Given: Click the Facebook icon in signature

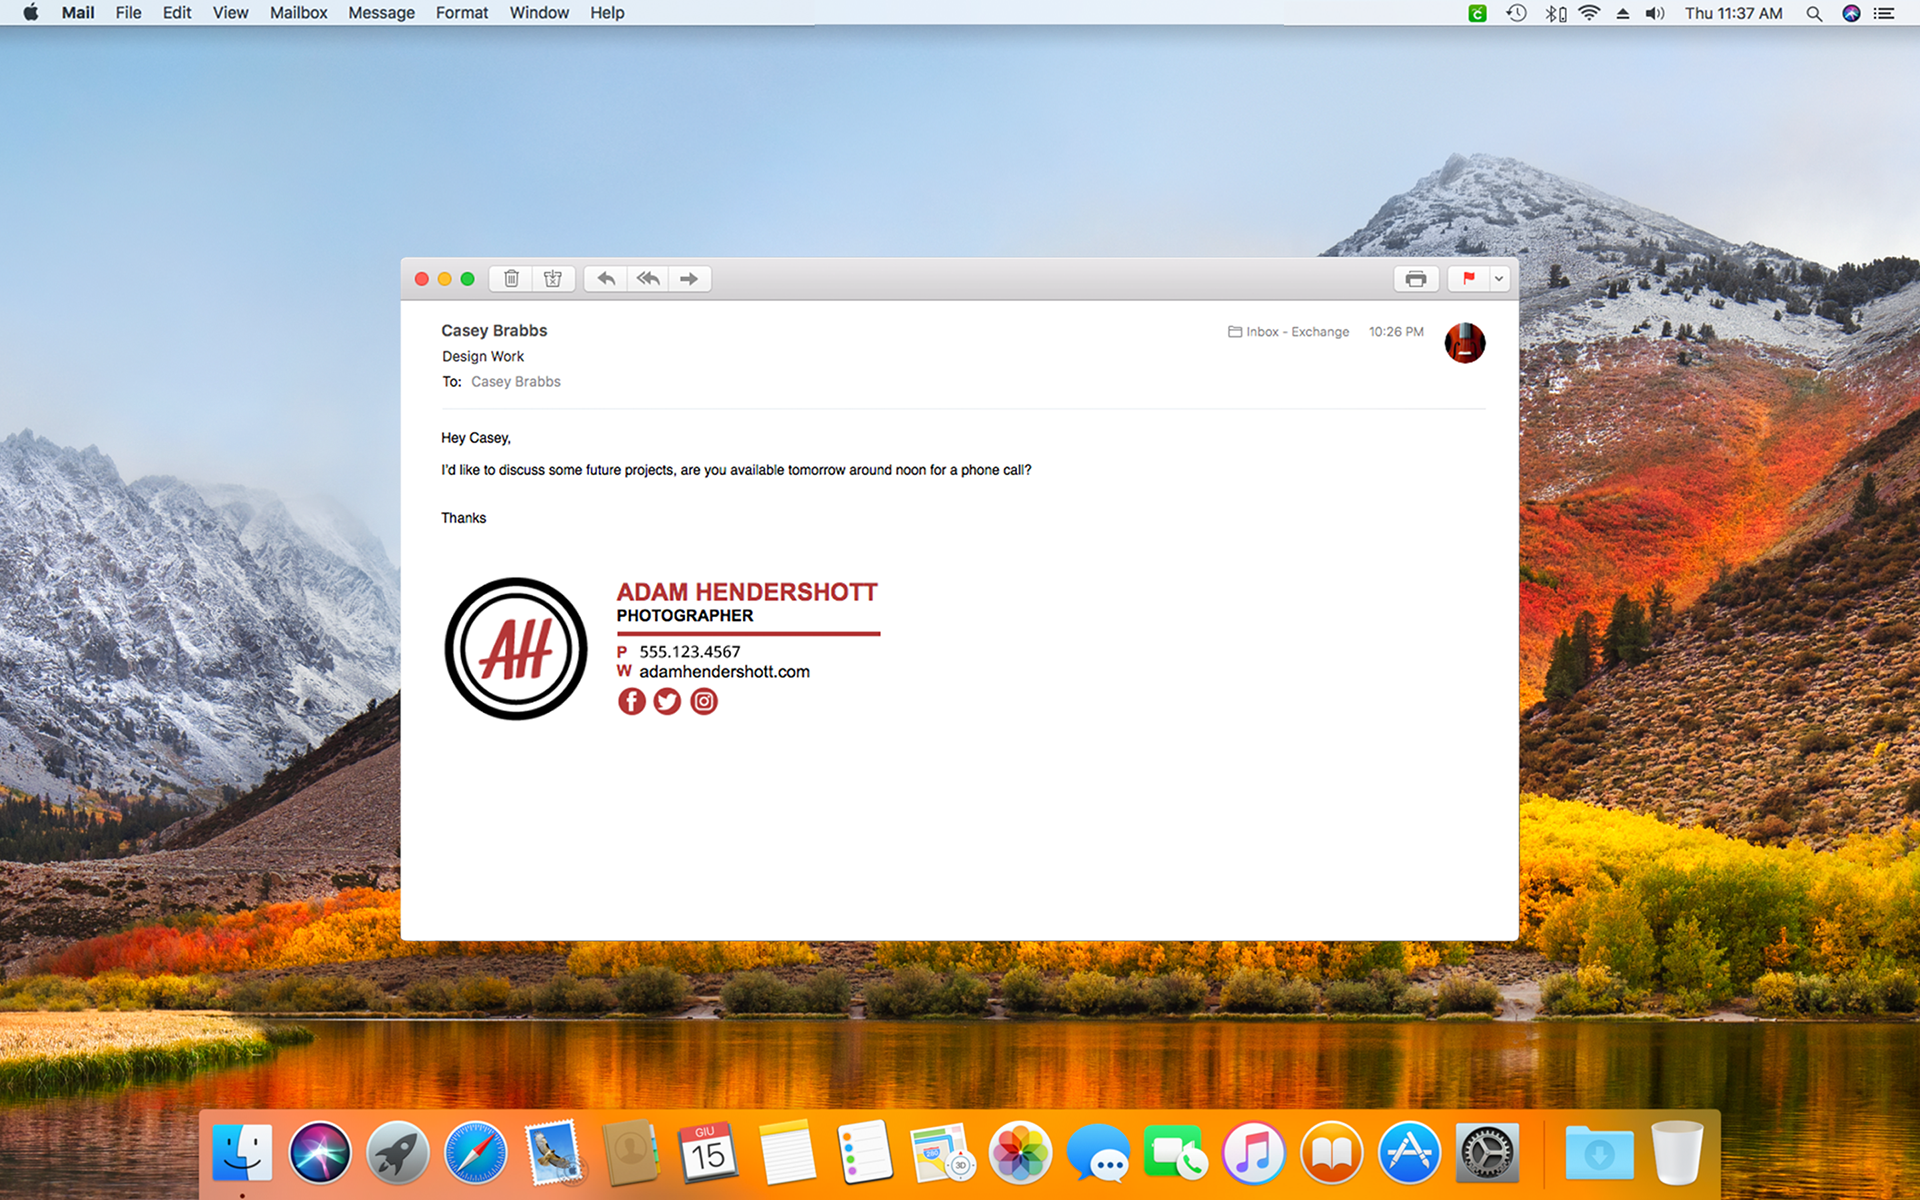Looking at the screenshot, I should point(631,702).
